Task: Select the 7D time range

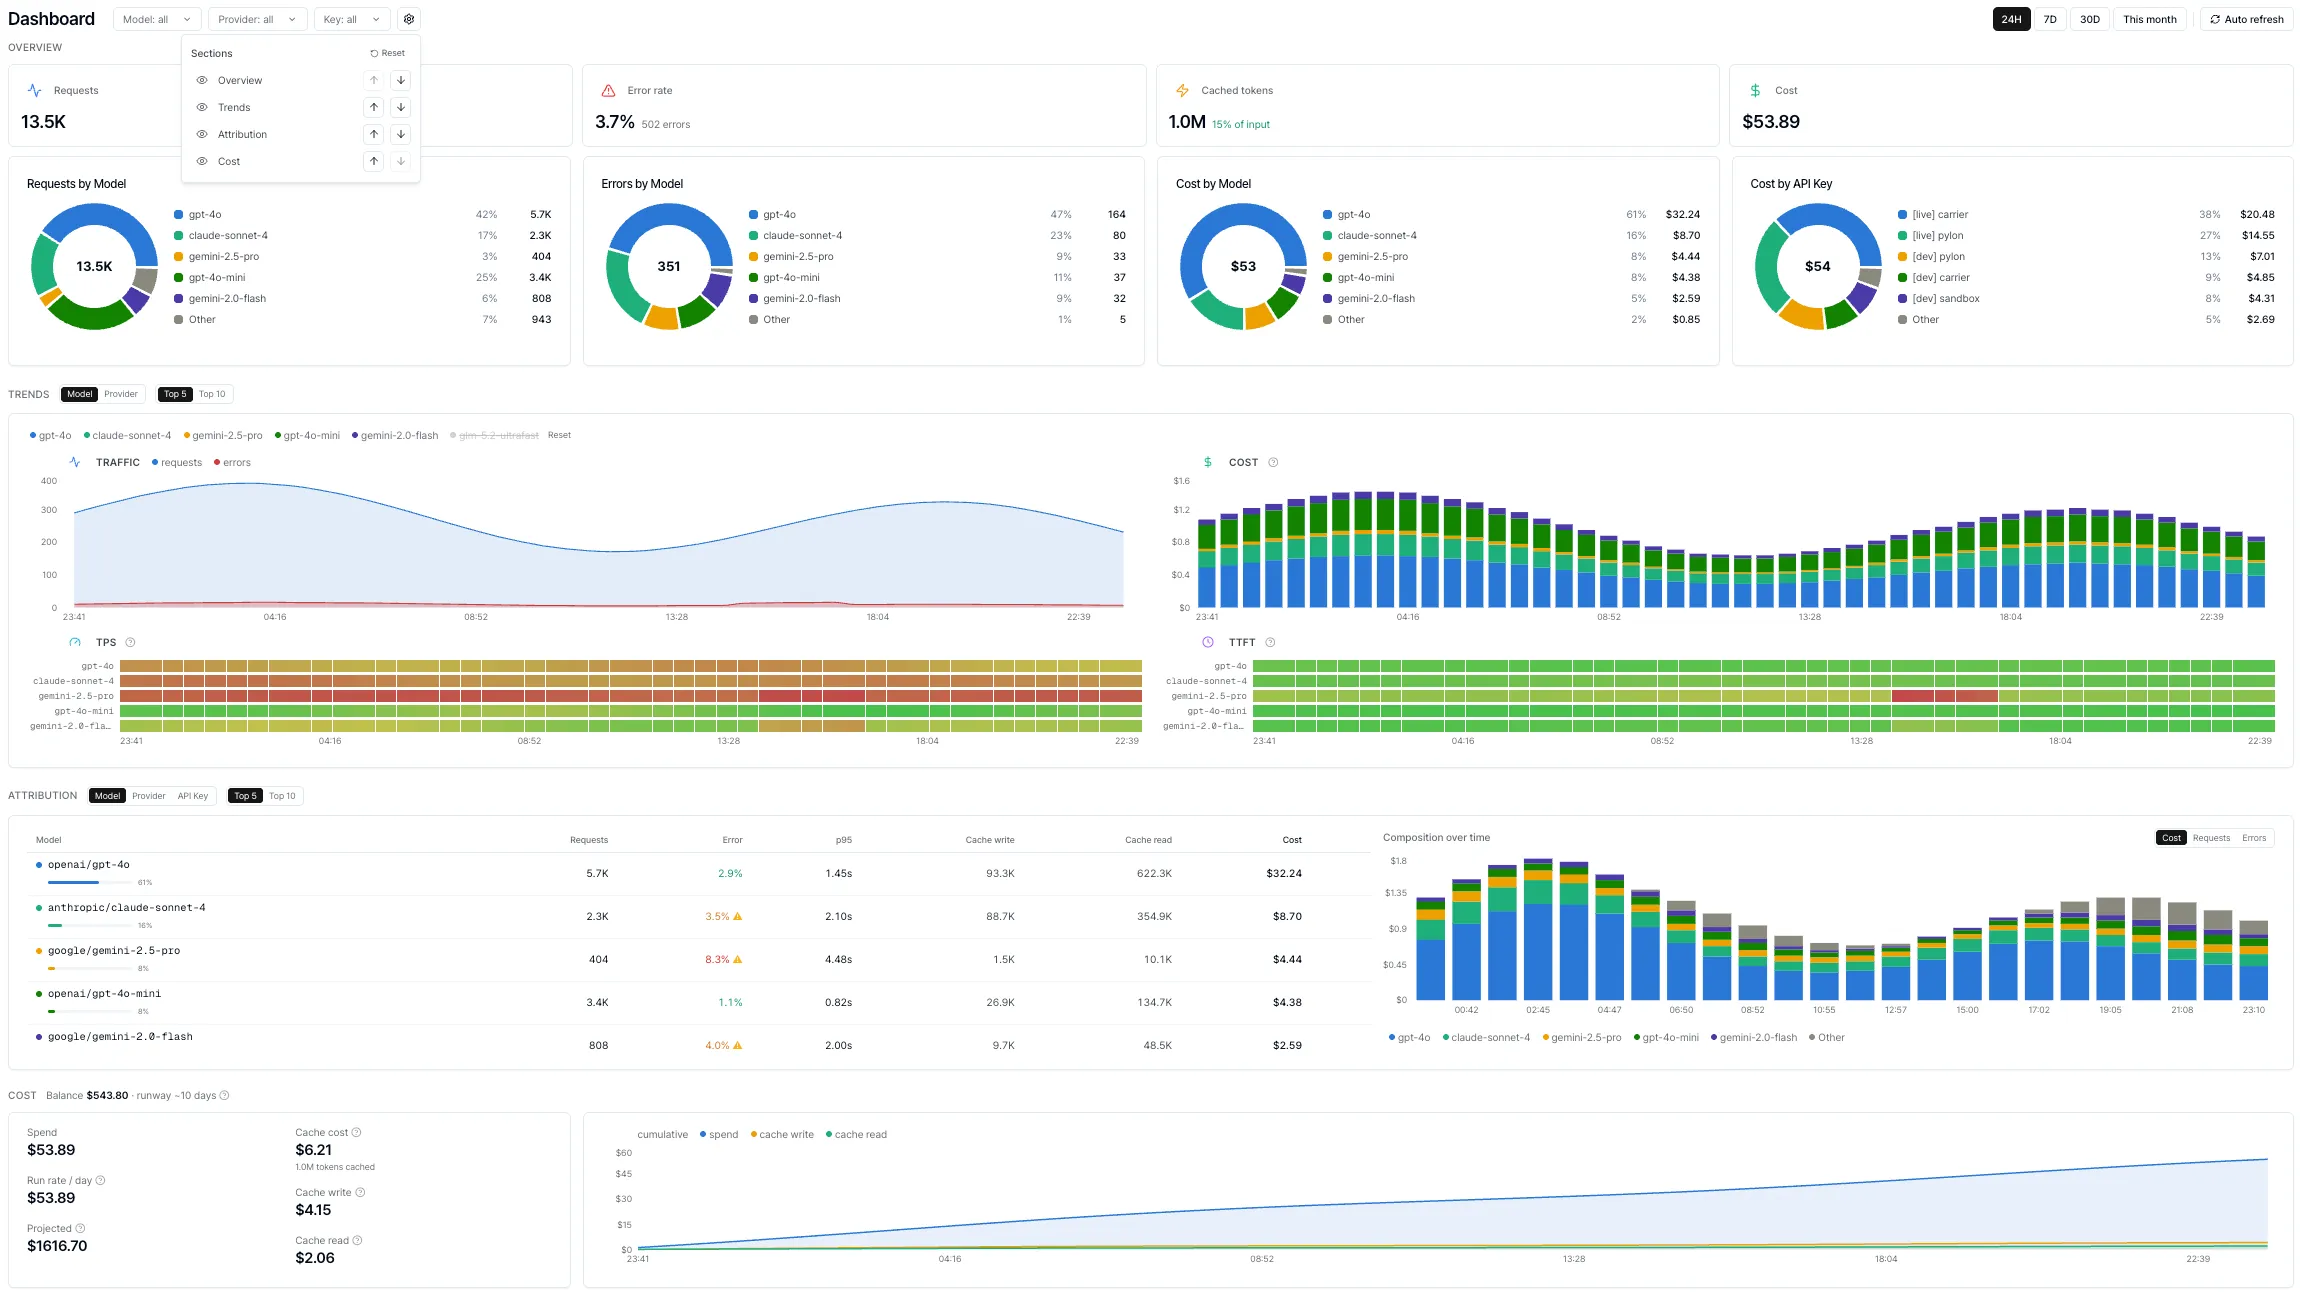Action: pos(2050,19)
